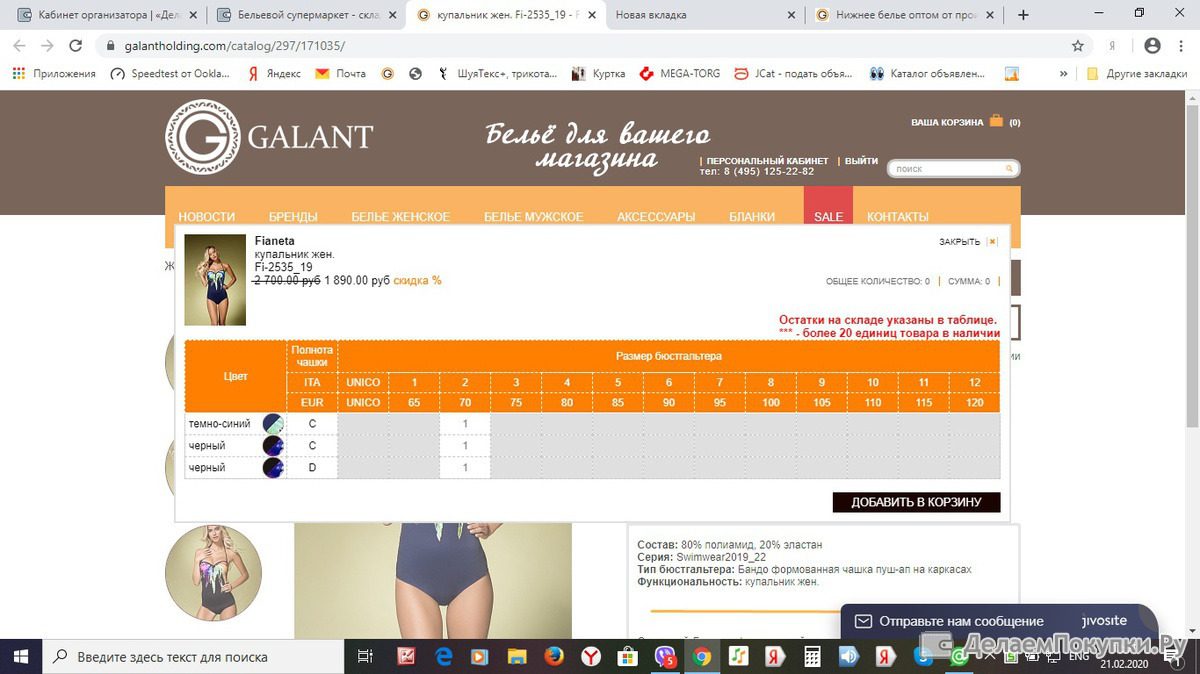Open the БЛАНКИ menu item
The image size is (1200, 674).
(x=752, y=217)
